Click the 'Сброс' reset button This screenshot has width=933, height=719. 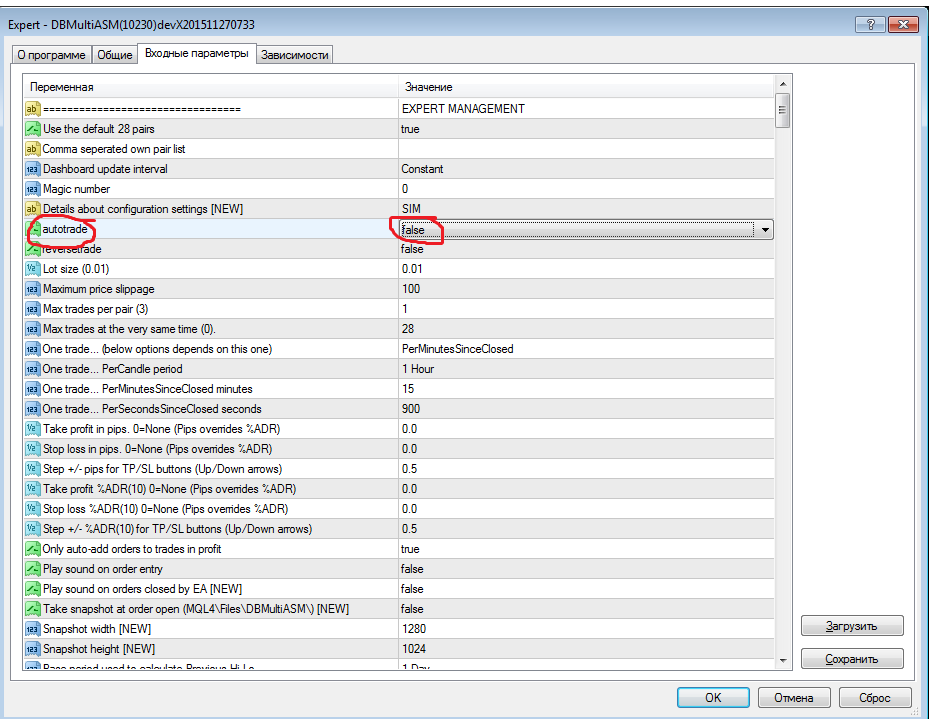[x=875, y=698]
